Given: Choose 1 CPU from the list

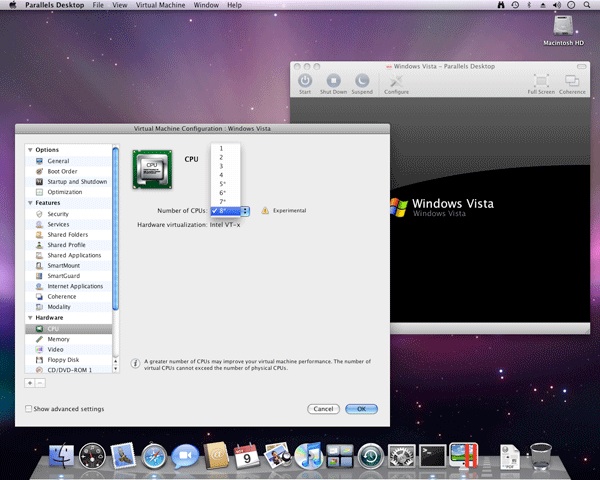Looking at the screenshot, I should click(225, 149).
